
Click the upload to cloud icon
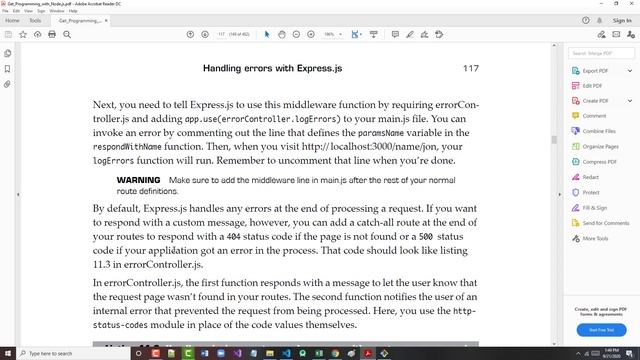point(38,35)
